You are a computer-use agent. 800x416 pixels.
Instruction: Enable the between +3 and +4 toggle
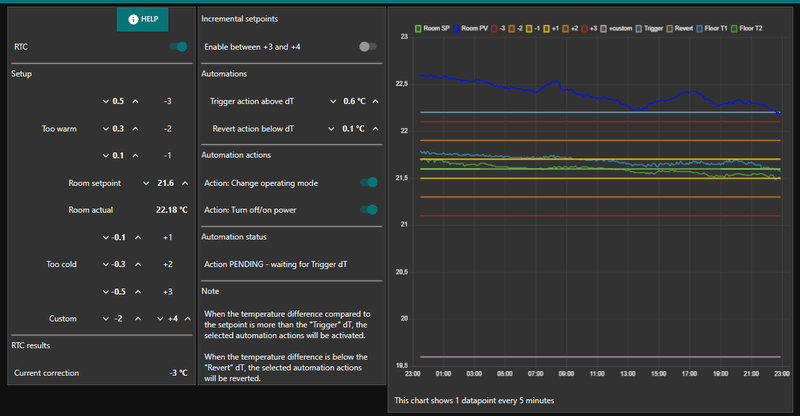point(369,47)
